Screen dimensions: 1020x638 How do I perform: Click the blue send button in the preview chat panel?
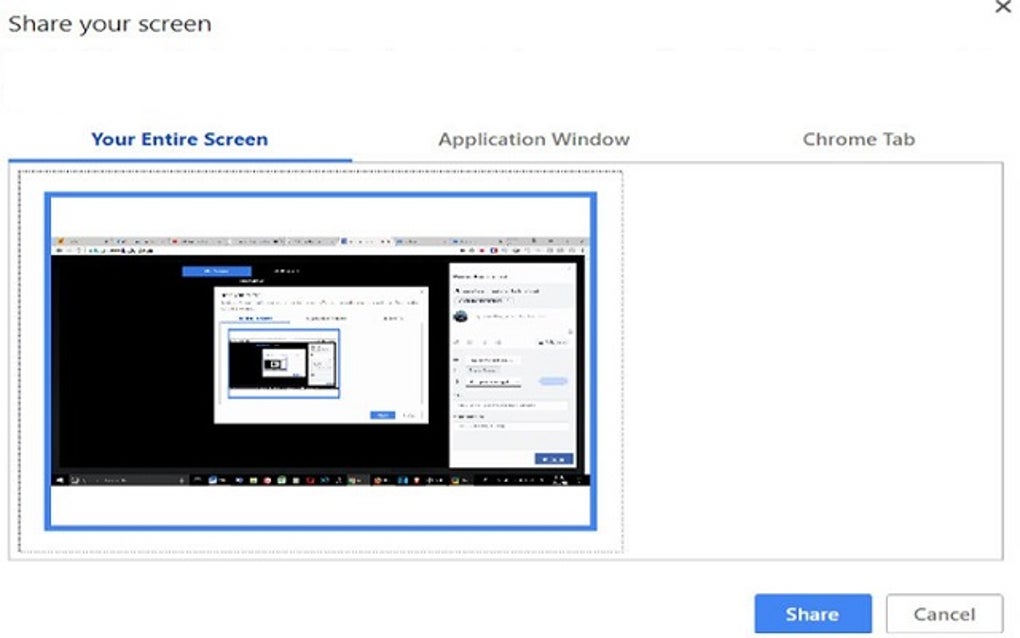click(552, 459)
